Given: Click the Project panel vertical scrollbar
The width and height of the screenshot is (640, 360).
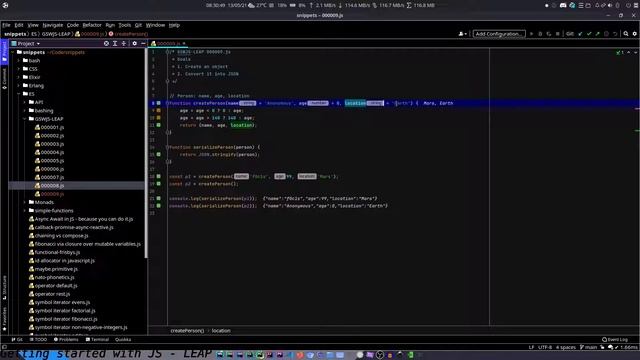Looking at the screenshot, I should click(146, 153).
